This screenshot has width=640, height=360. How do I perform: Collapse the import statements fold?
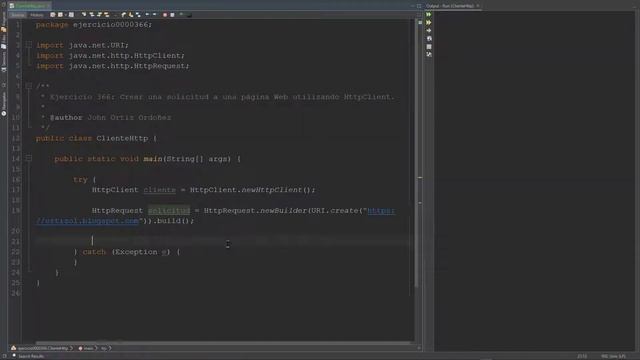29,45
